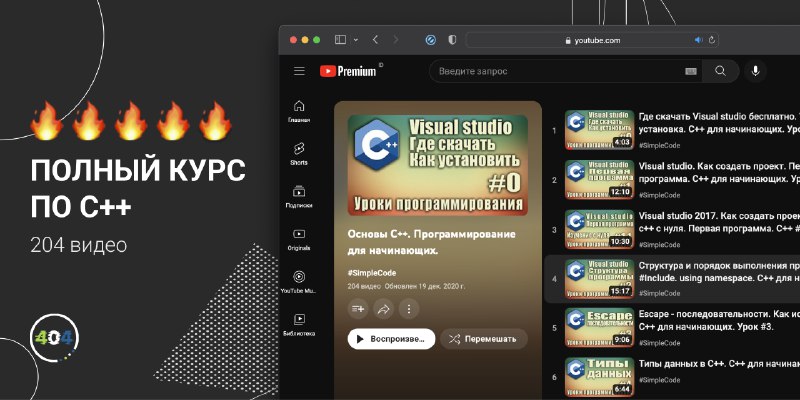This screenshot has width=800, height=400.
Task: Click the 404 circular logo
Action: pos(54,338)
